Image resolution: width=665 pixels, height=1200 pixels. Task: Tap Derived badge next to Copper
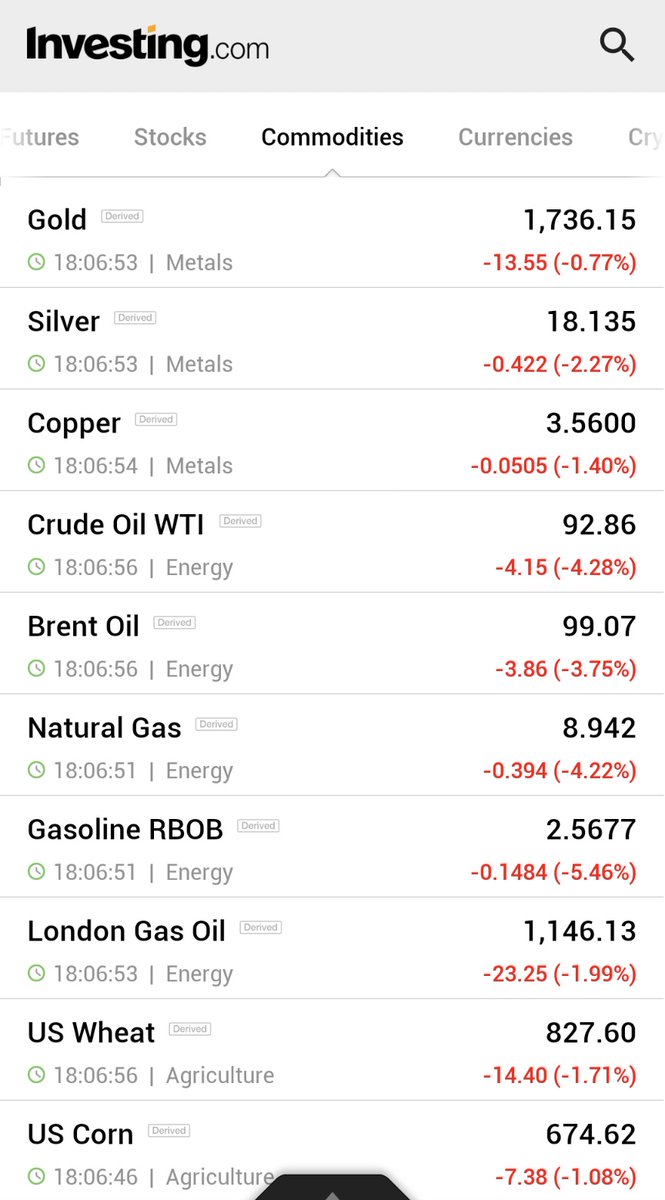(x=156, y=420)
